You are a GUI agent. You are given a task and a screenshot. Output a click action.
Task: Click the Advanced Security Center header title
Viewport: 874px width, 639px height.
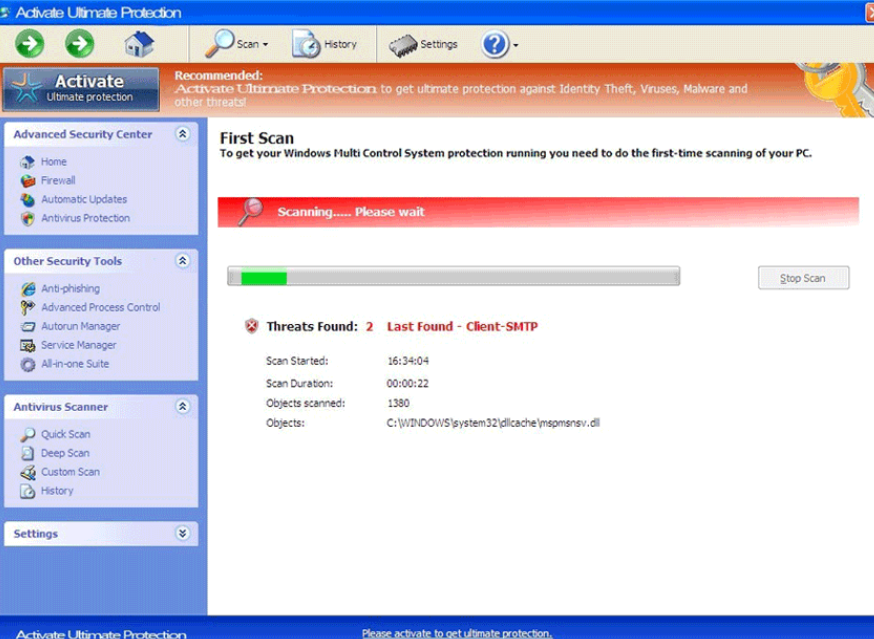(82, 134)
